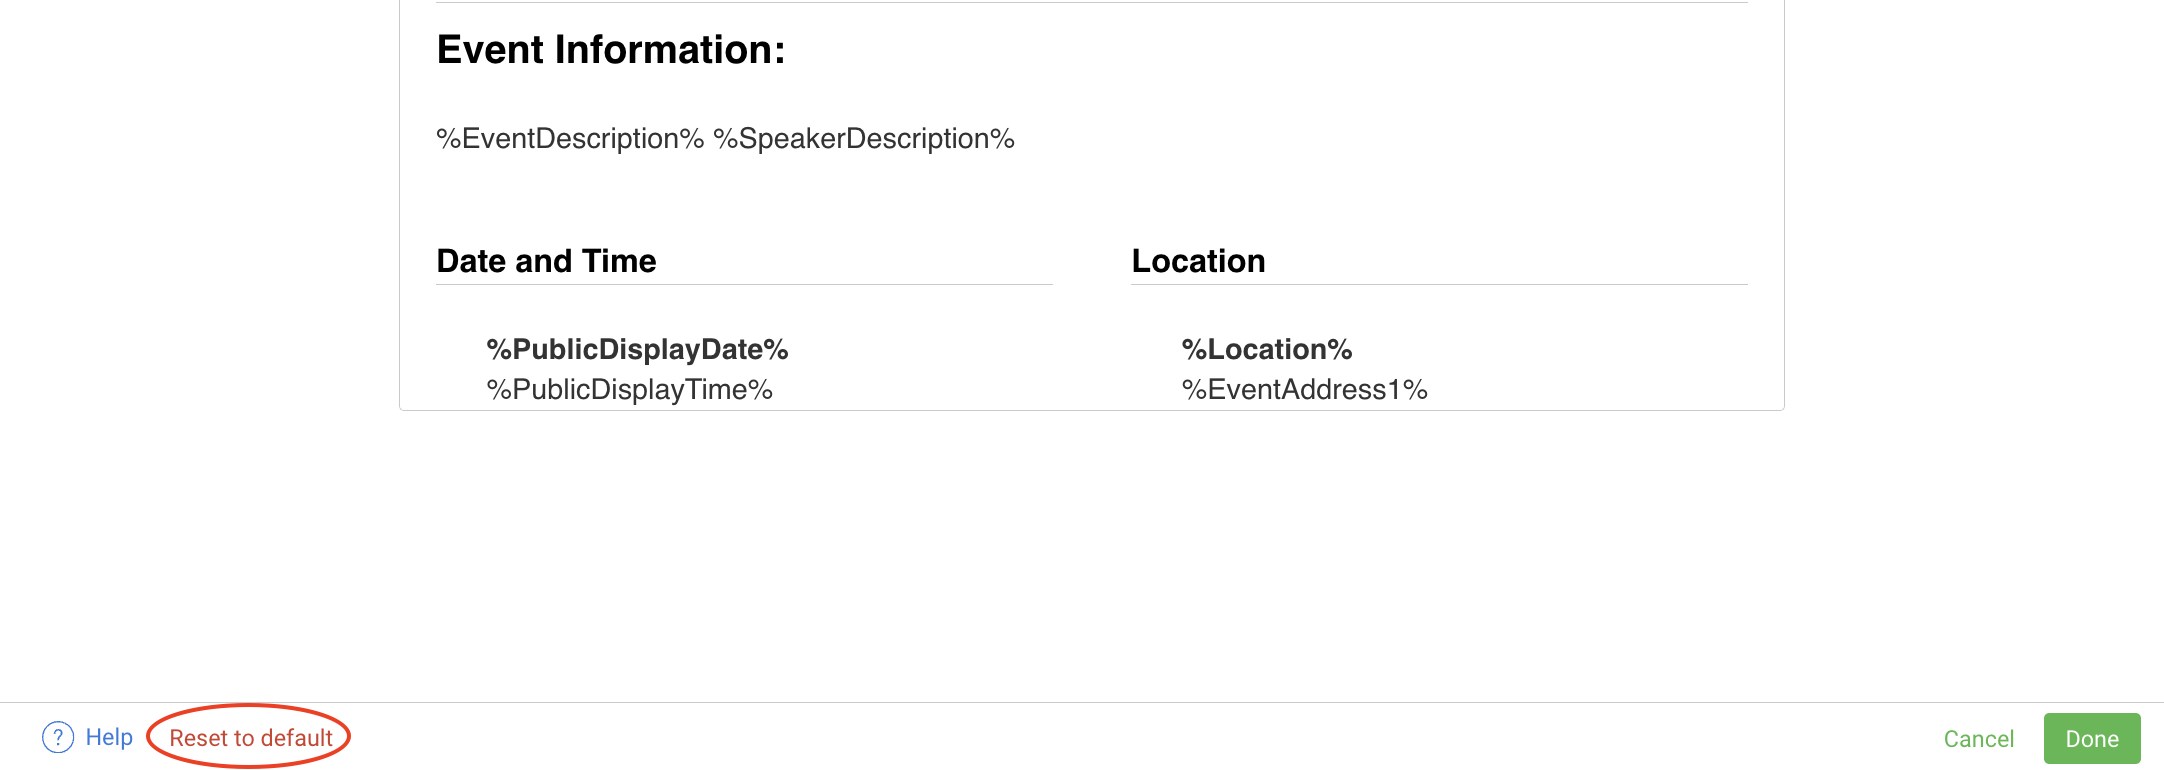Click divider line under Date and Time
This screenshot has height=770, width=2164.
tap(744, 284)
